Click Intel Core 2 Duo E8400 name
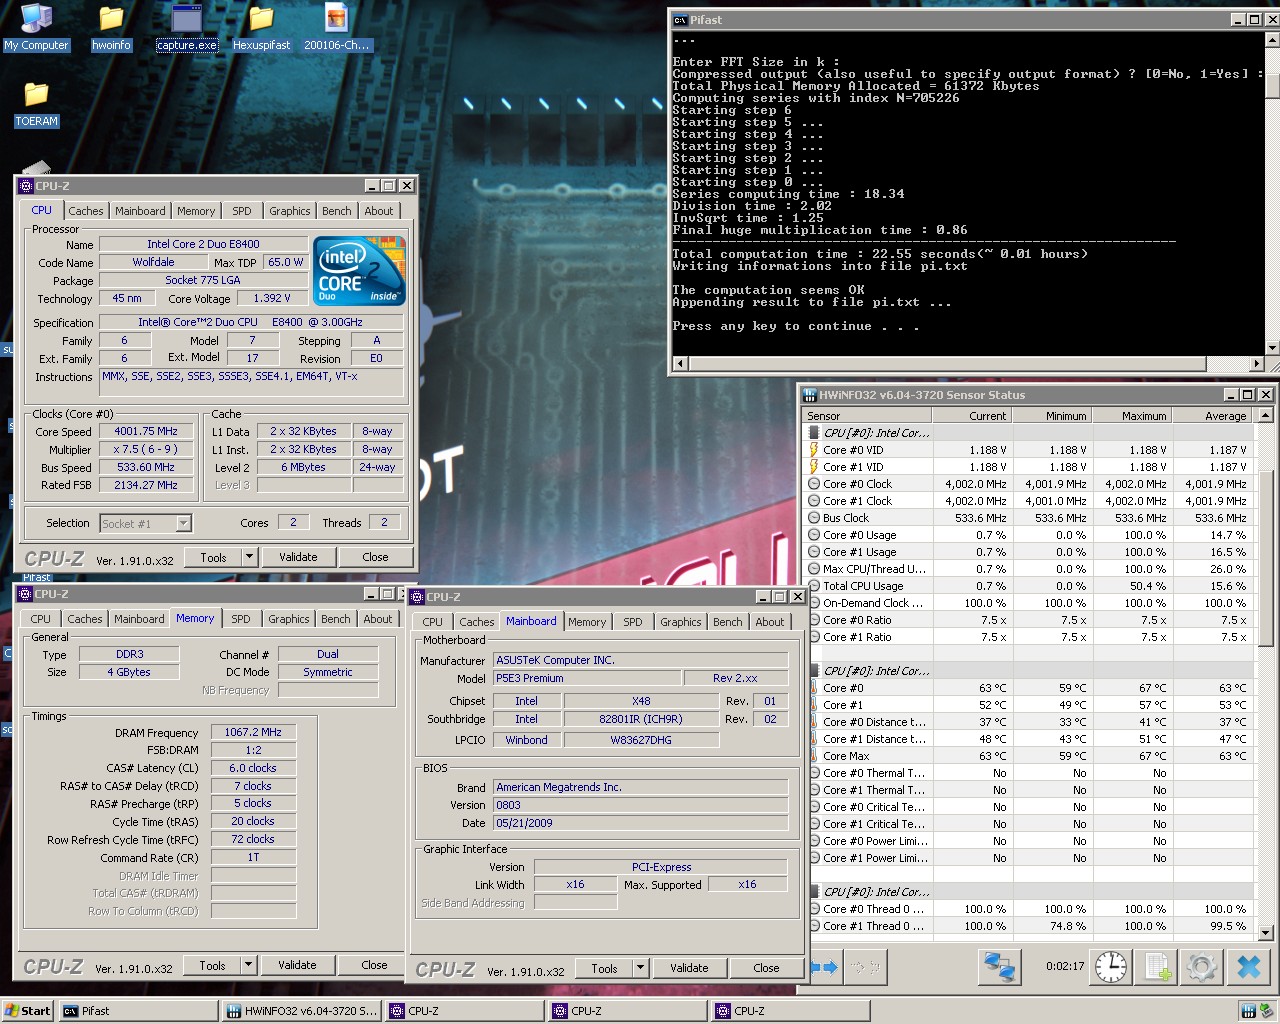 [x=203, y=244]
